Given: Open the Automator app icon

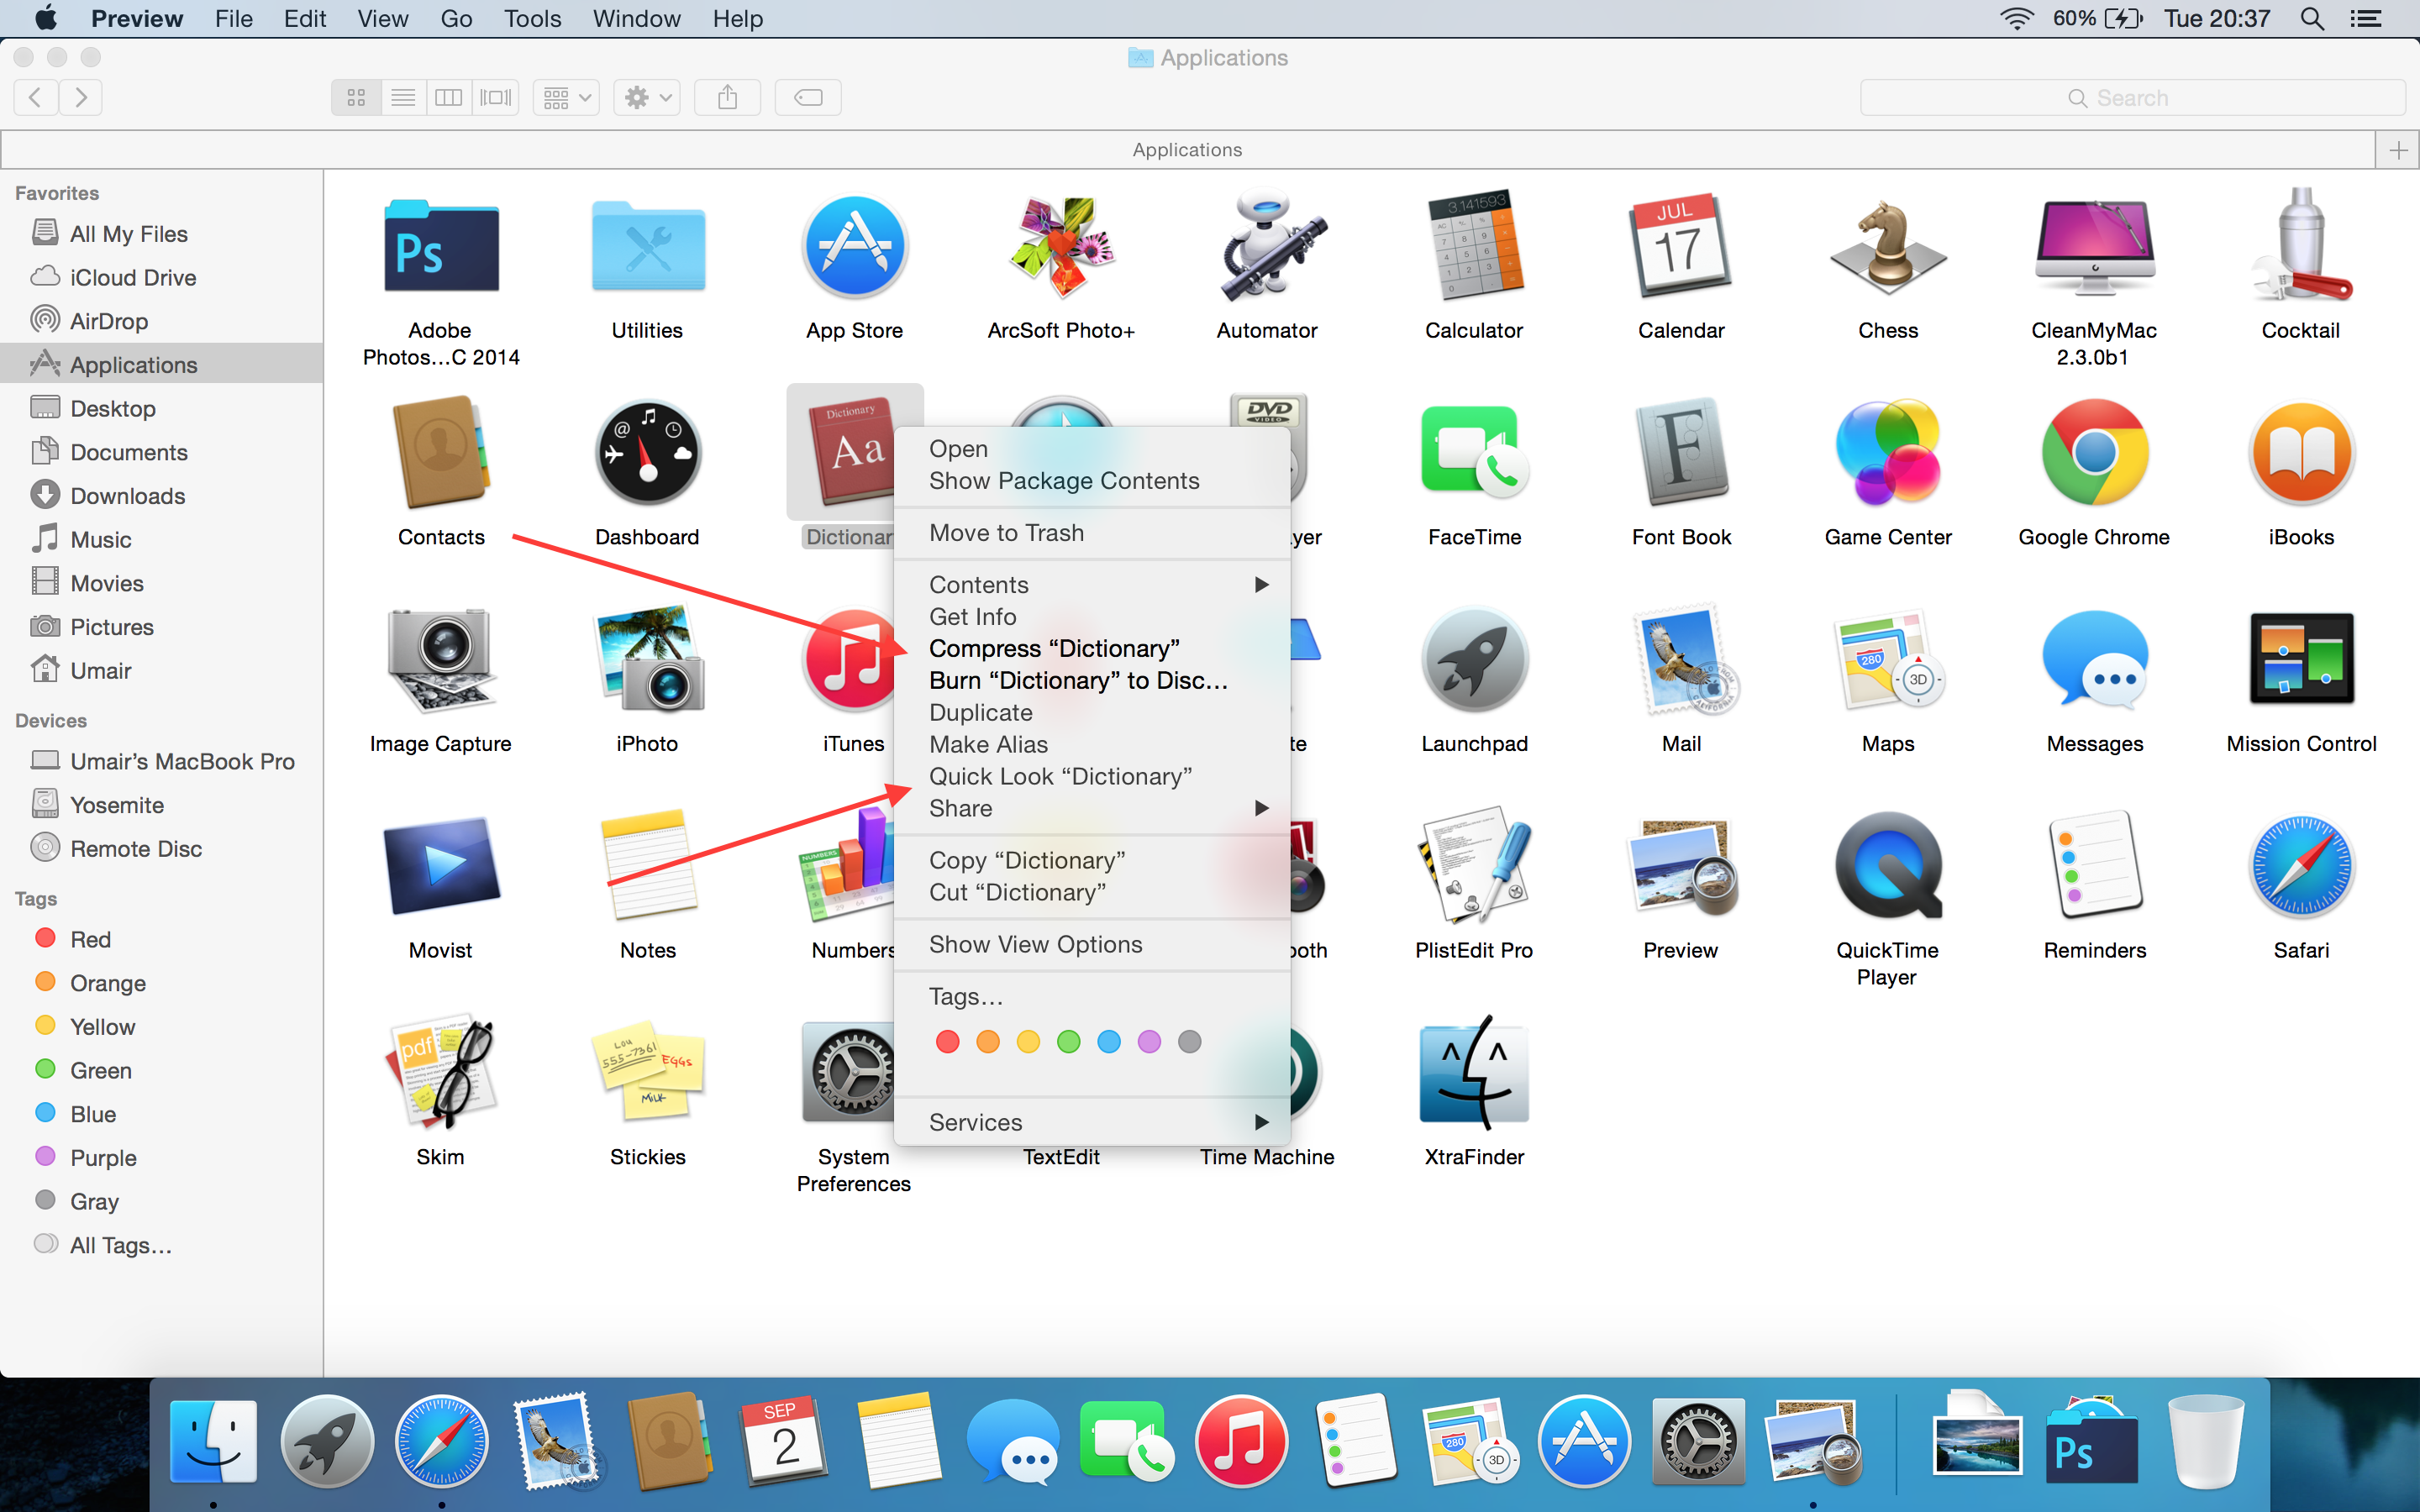Looking at the screenshot, I should coord(1267,247).
